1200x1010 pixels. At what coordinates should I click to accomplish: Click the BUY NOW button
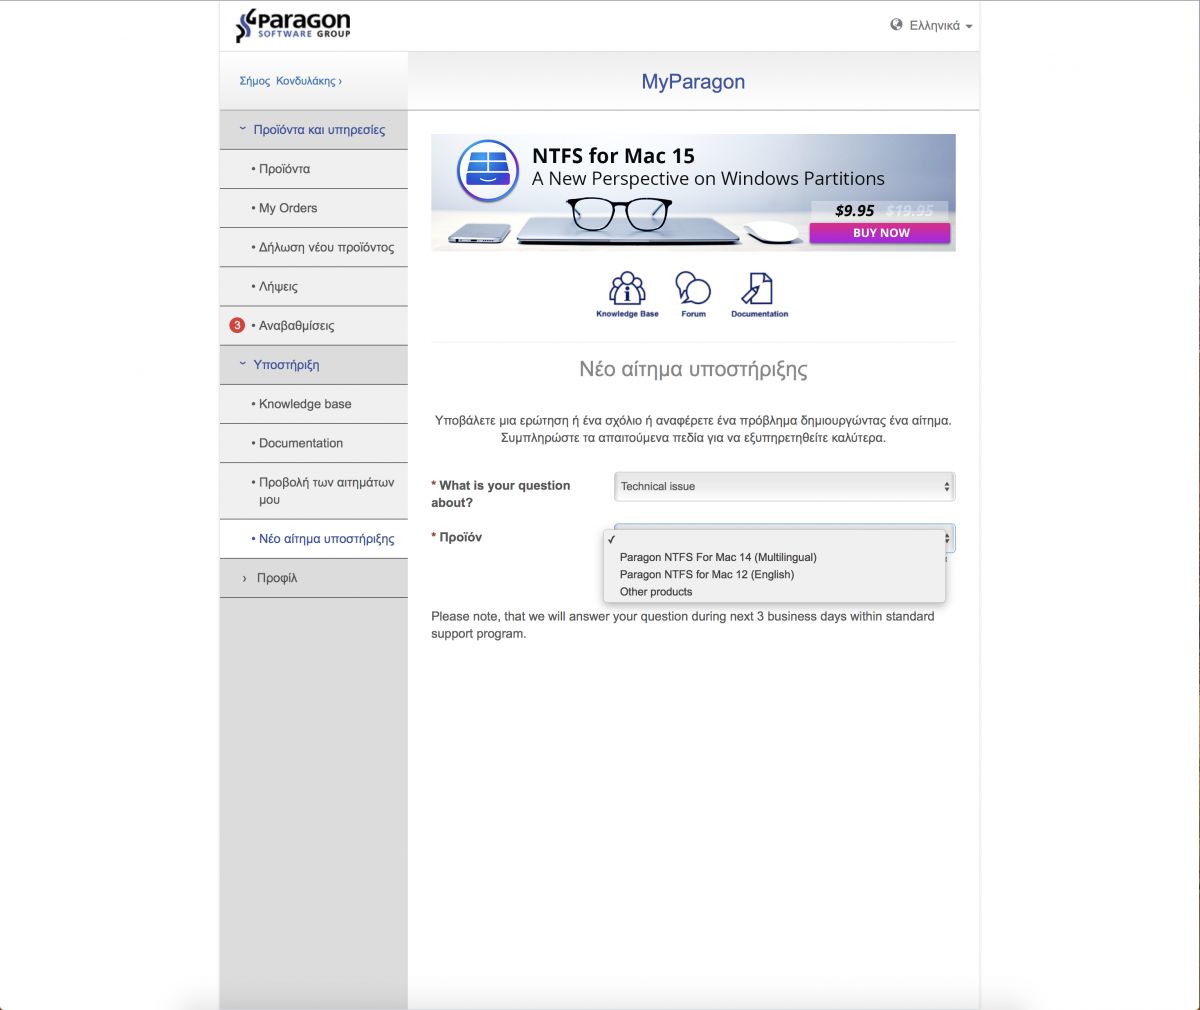(x=880, y=233)
